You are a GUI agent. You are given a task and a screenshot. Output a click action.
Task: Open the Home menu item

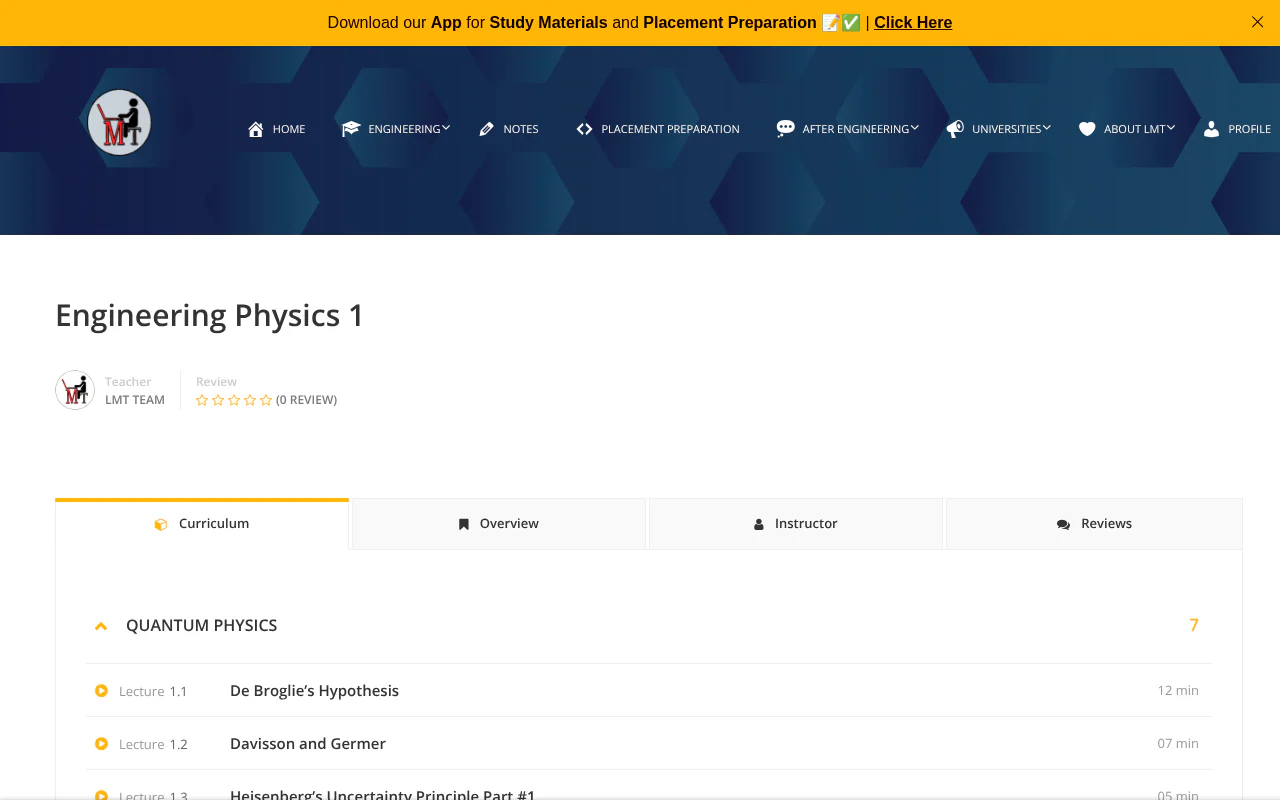[289, 129]
